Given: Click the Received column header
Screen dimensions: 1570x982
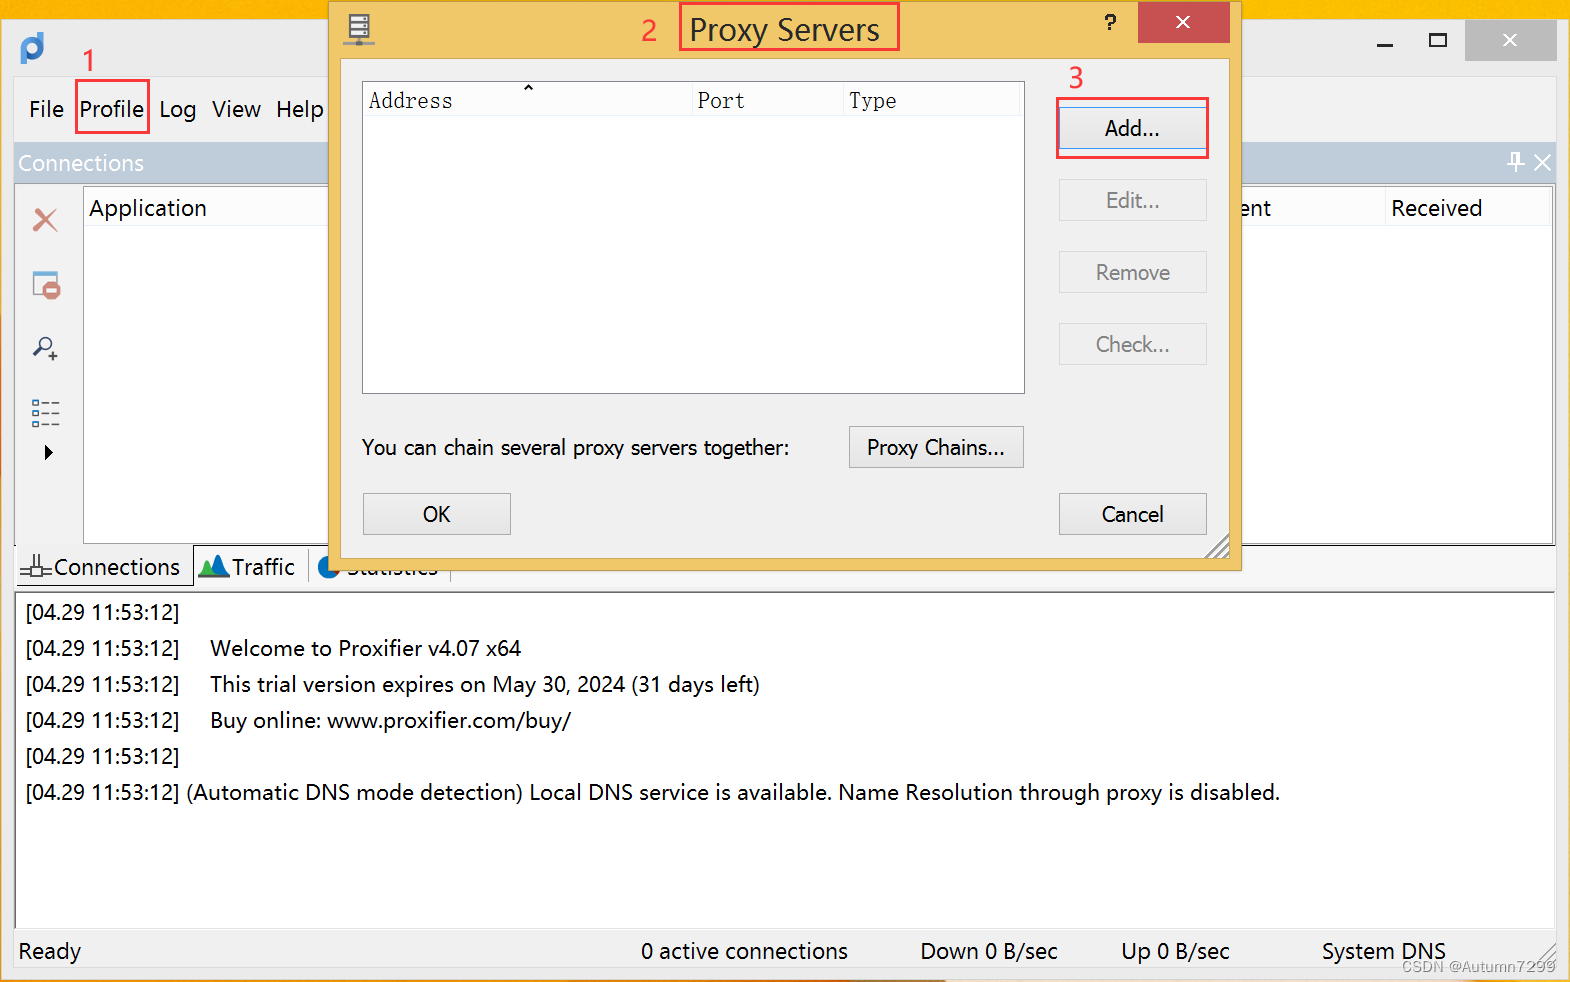Looking at the screenshot, I should 1467,208.
